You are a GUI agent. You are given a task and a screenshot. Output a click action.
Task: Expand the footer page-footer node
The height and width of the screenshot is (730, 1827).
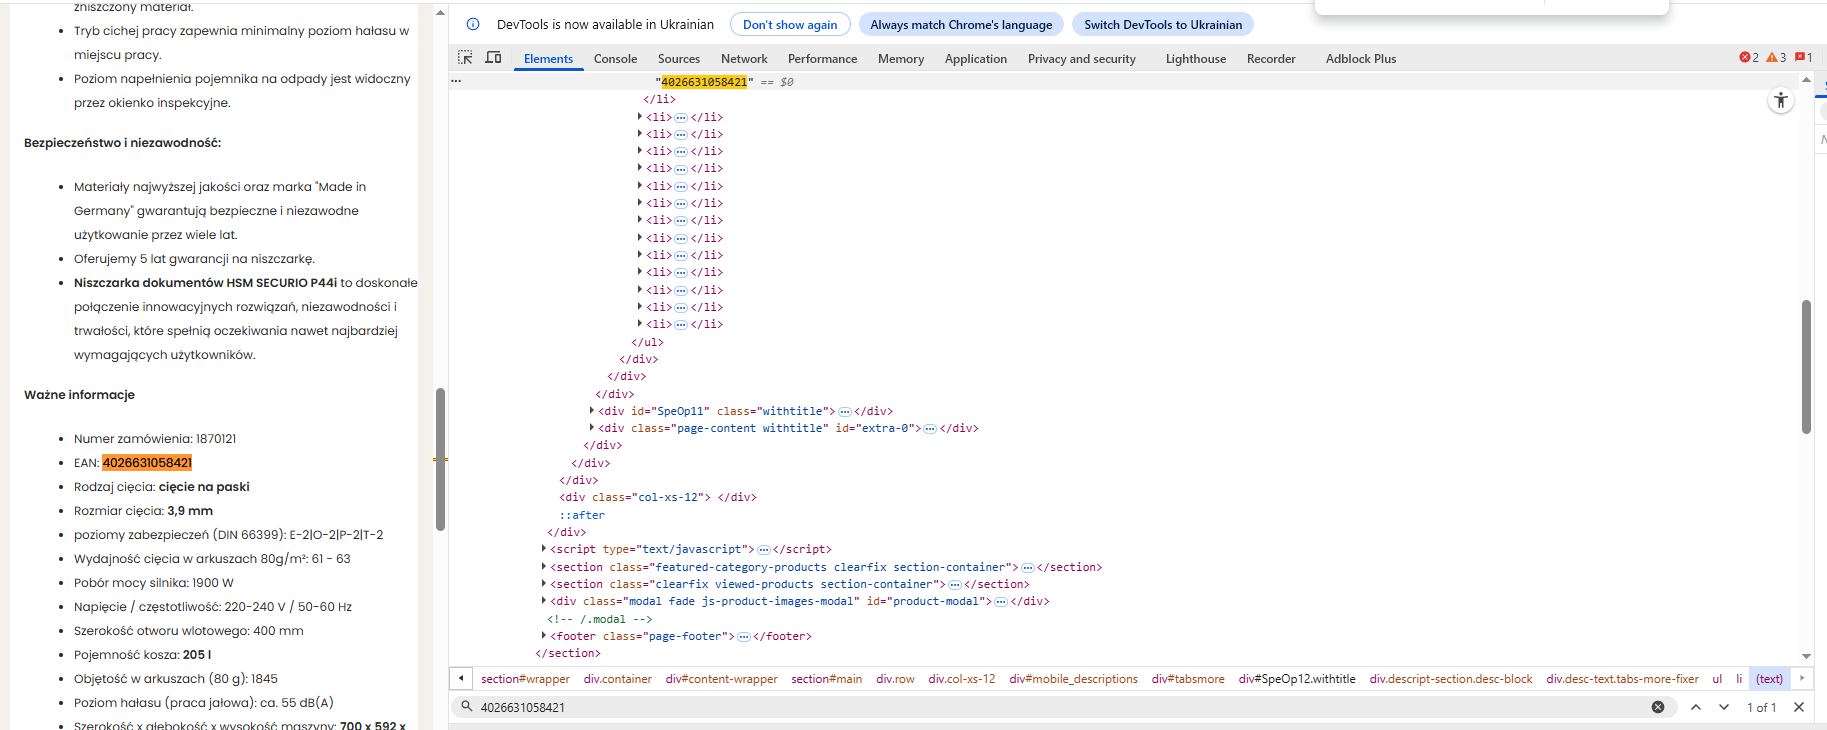pos(544,636)
